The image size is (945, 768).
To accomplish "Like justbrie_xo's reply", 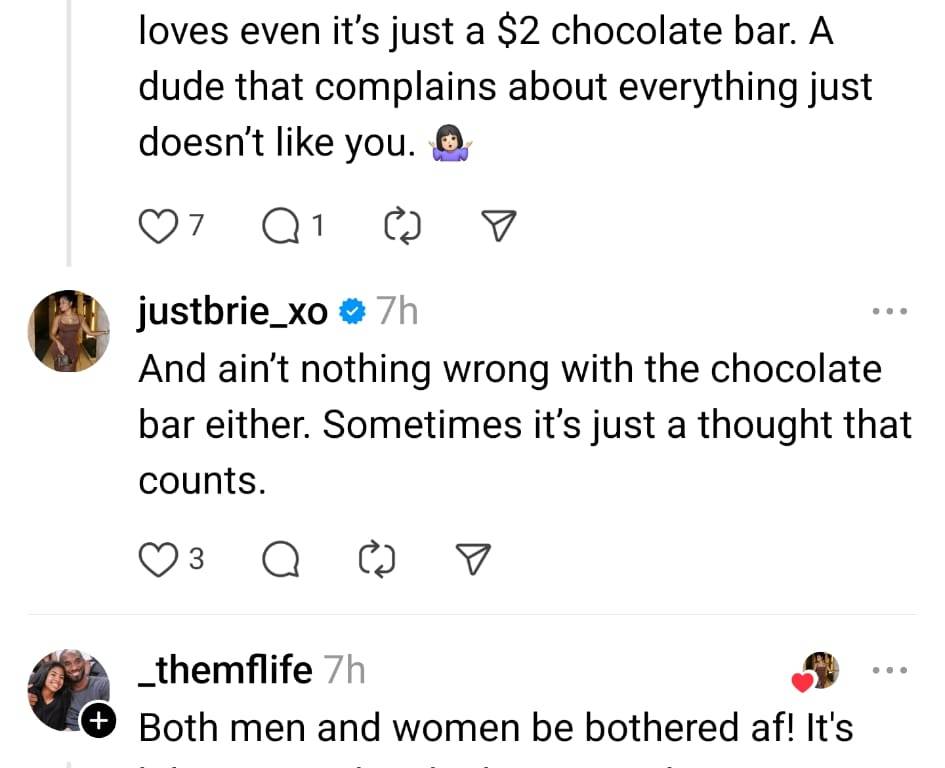I will point(155,560).
